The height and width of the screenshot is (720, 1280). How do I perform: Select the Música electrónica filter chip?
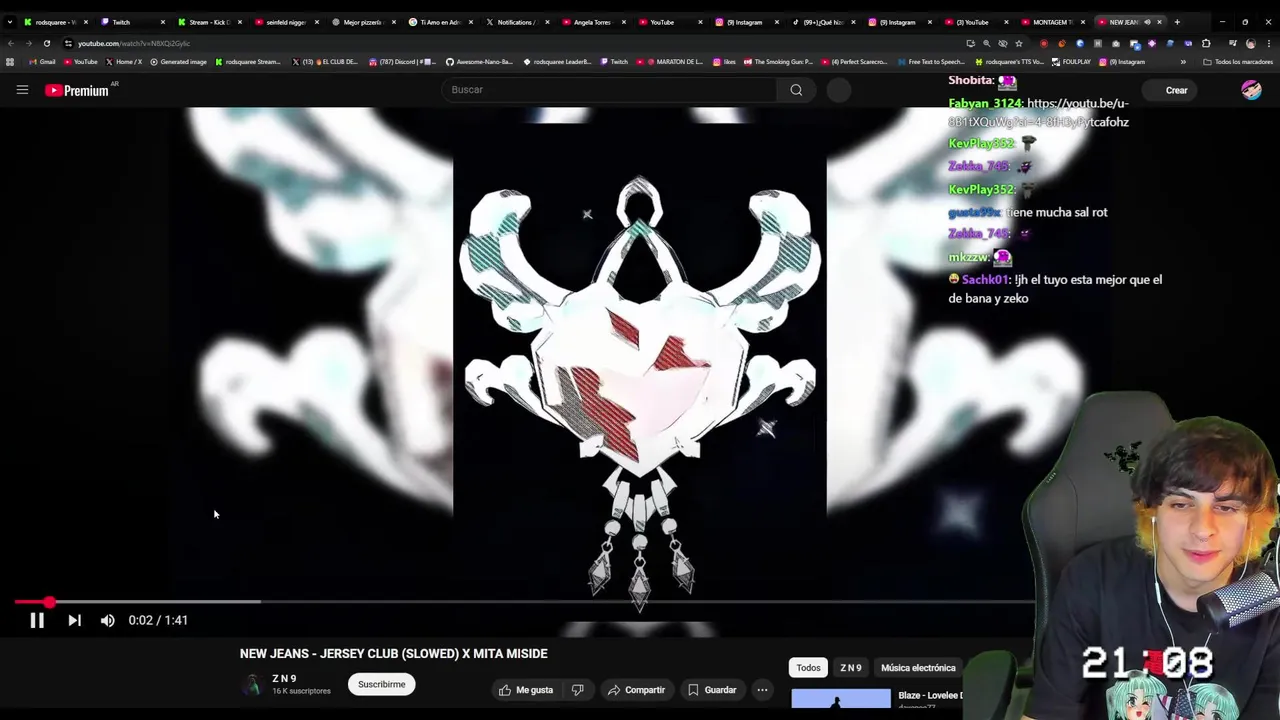918,668
